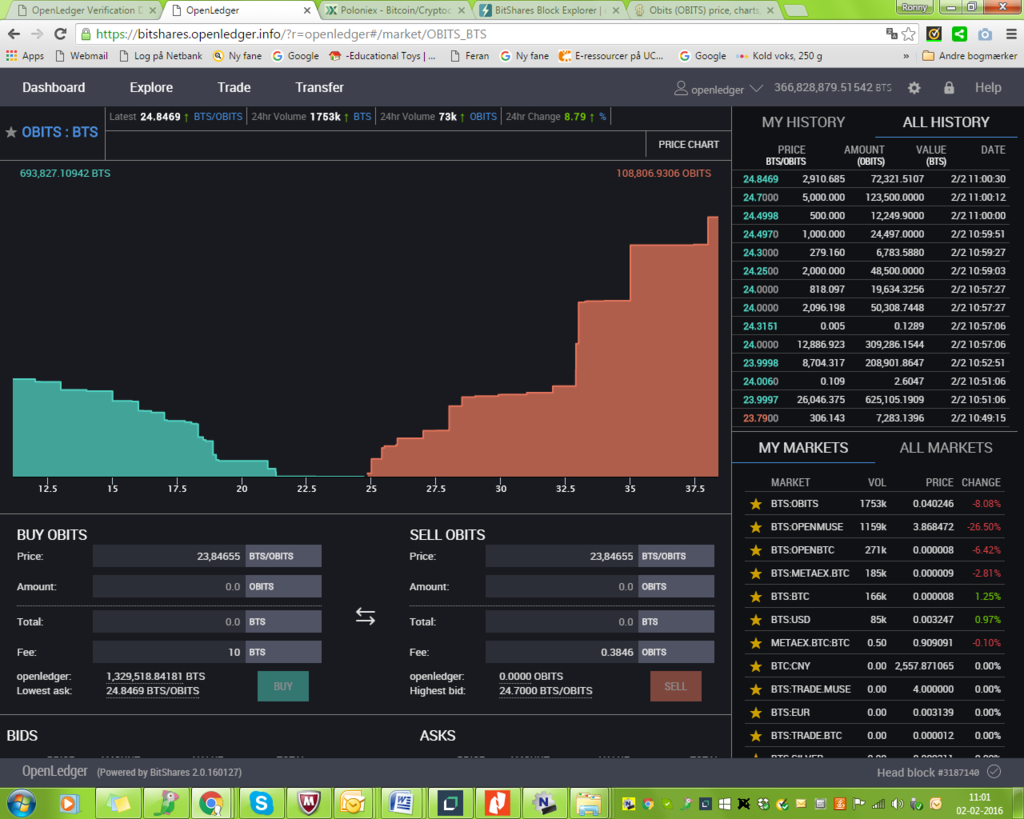1024x819 pixels.
Task: Reload the page with refresh icon
Action: (x=60, y=34)
